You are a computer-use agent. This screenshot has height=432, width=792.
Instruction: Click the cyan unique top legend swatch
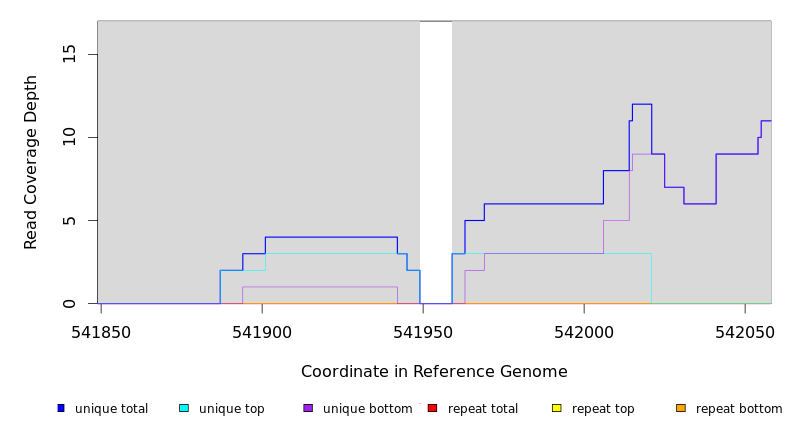point(184,408)
